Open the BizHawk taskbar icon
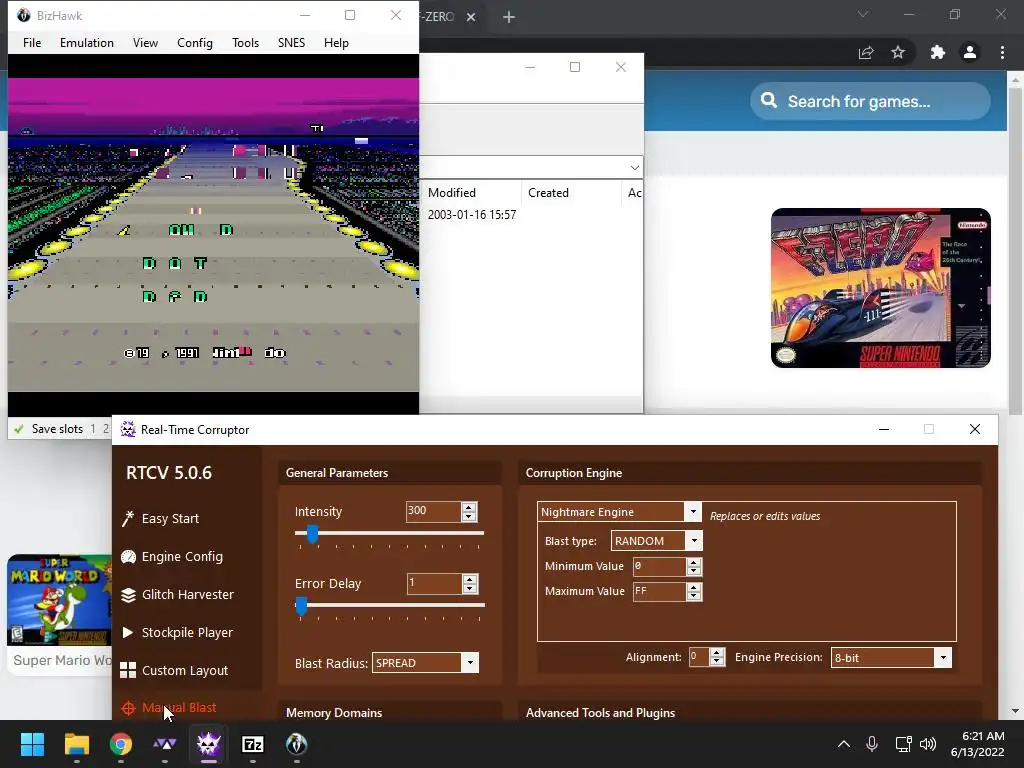1024x768 pixels. [296, 744]
